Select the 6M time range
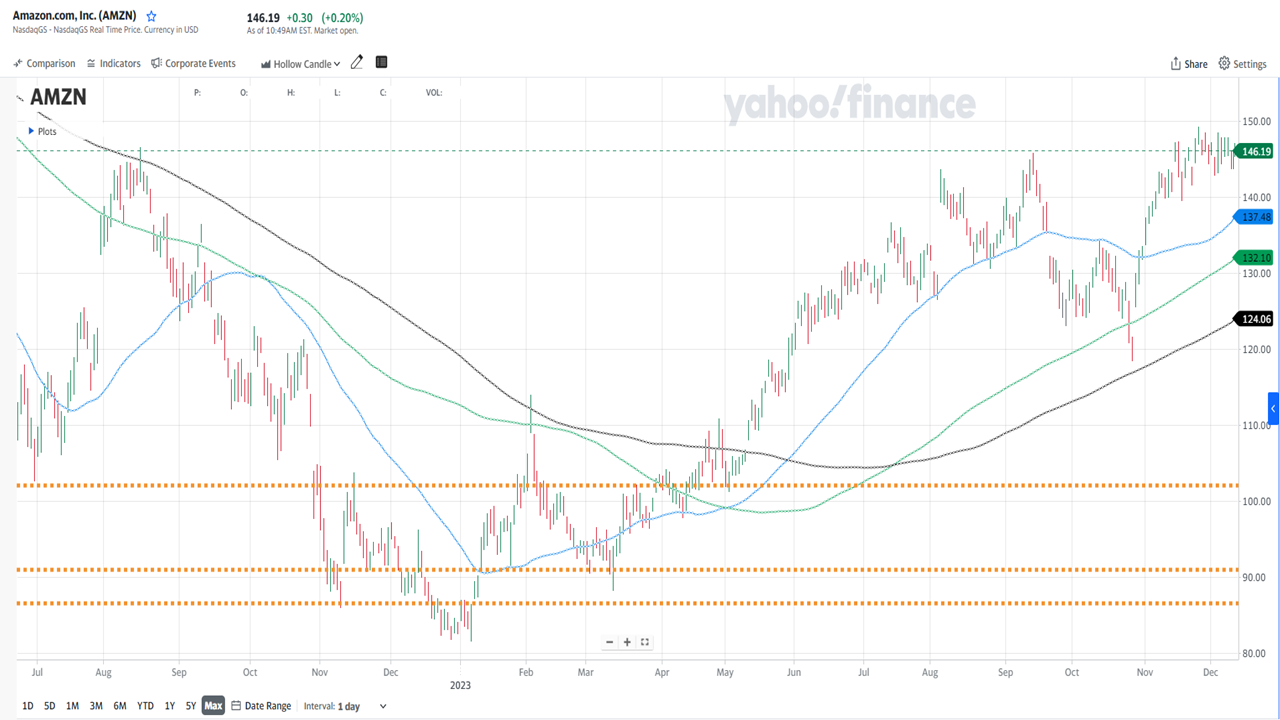Viewport: 1280px width, 720px height. pos(120,706)
